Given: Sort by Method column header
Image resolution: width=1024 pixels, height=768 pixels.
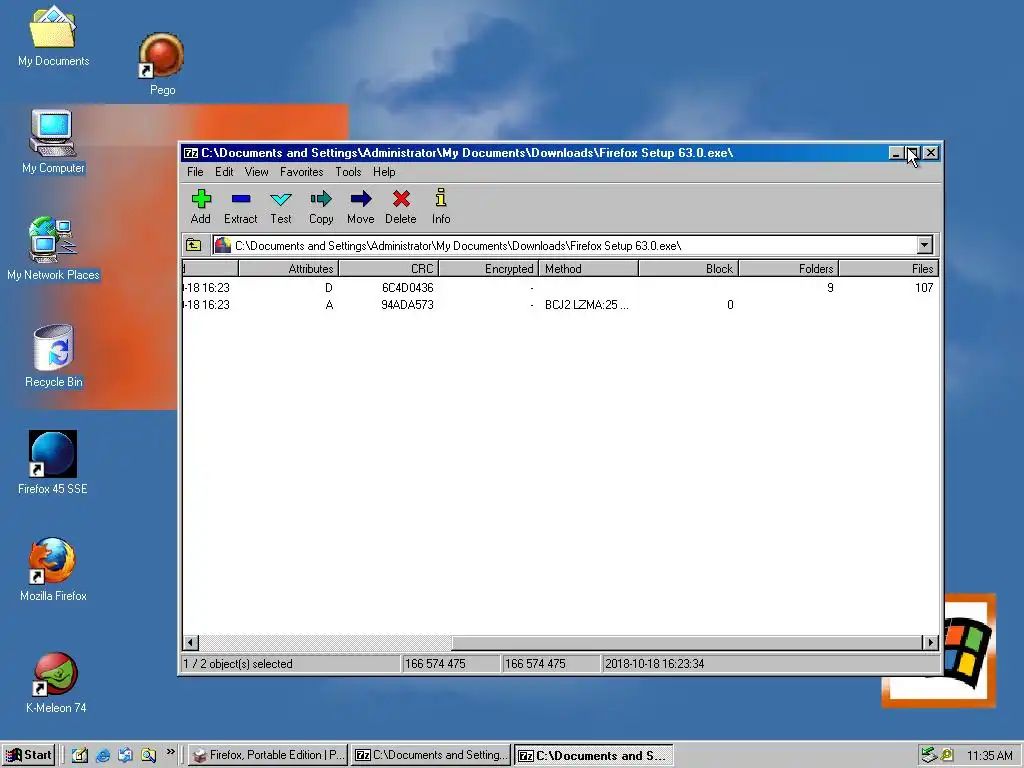Looking at the screenshot, I should tap(588, 268).
